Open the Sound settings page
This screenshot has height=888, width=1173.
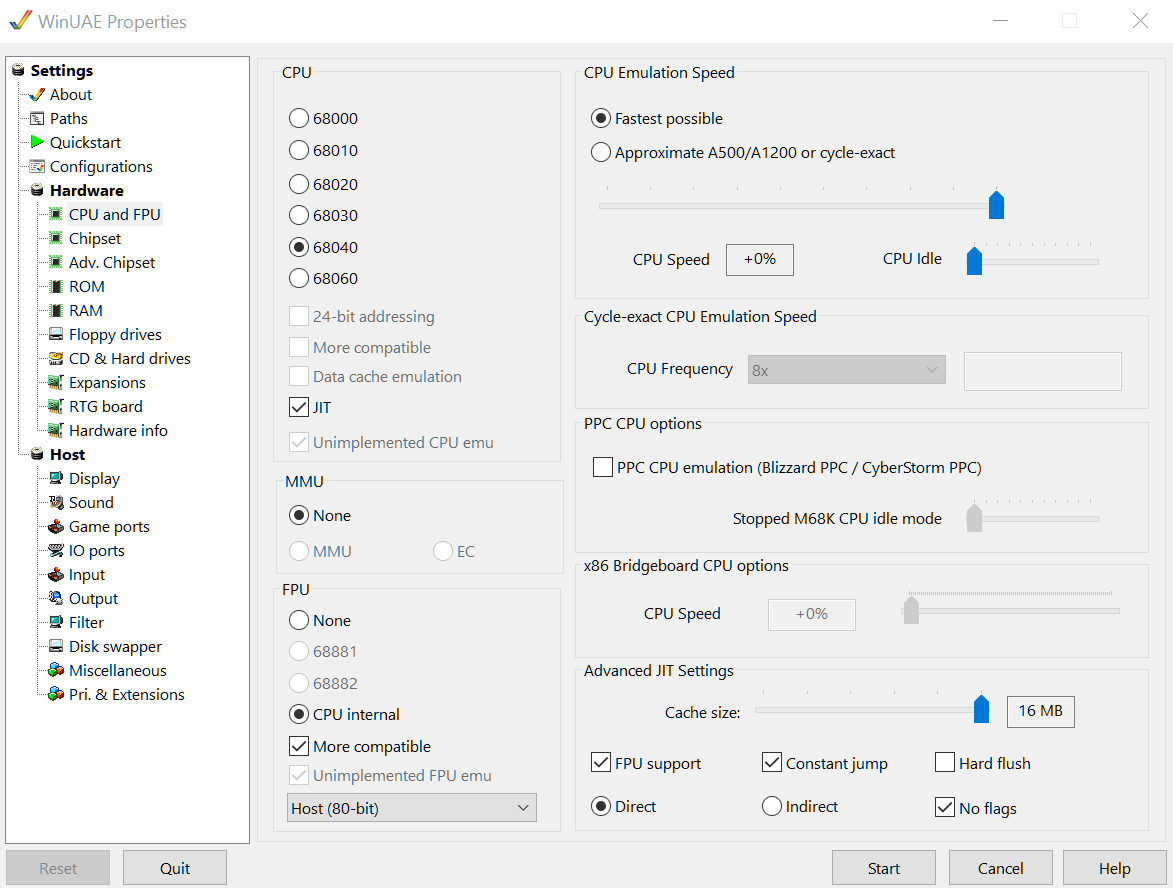pyautogui.click(x=91, y=503)
